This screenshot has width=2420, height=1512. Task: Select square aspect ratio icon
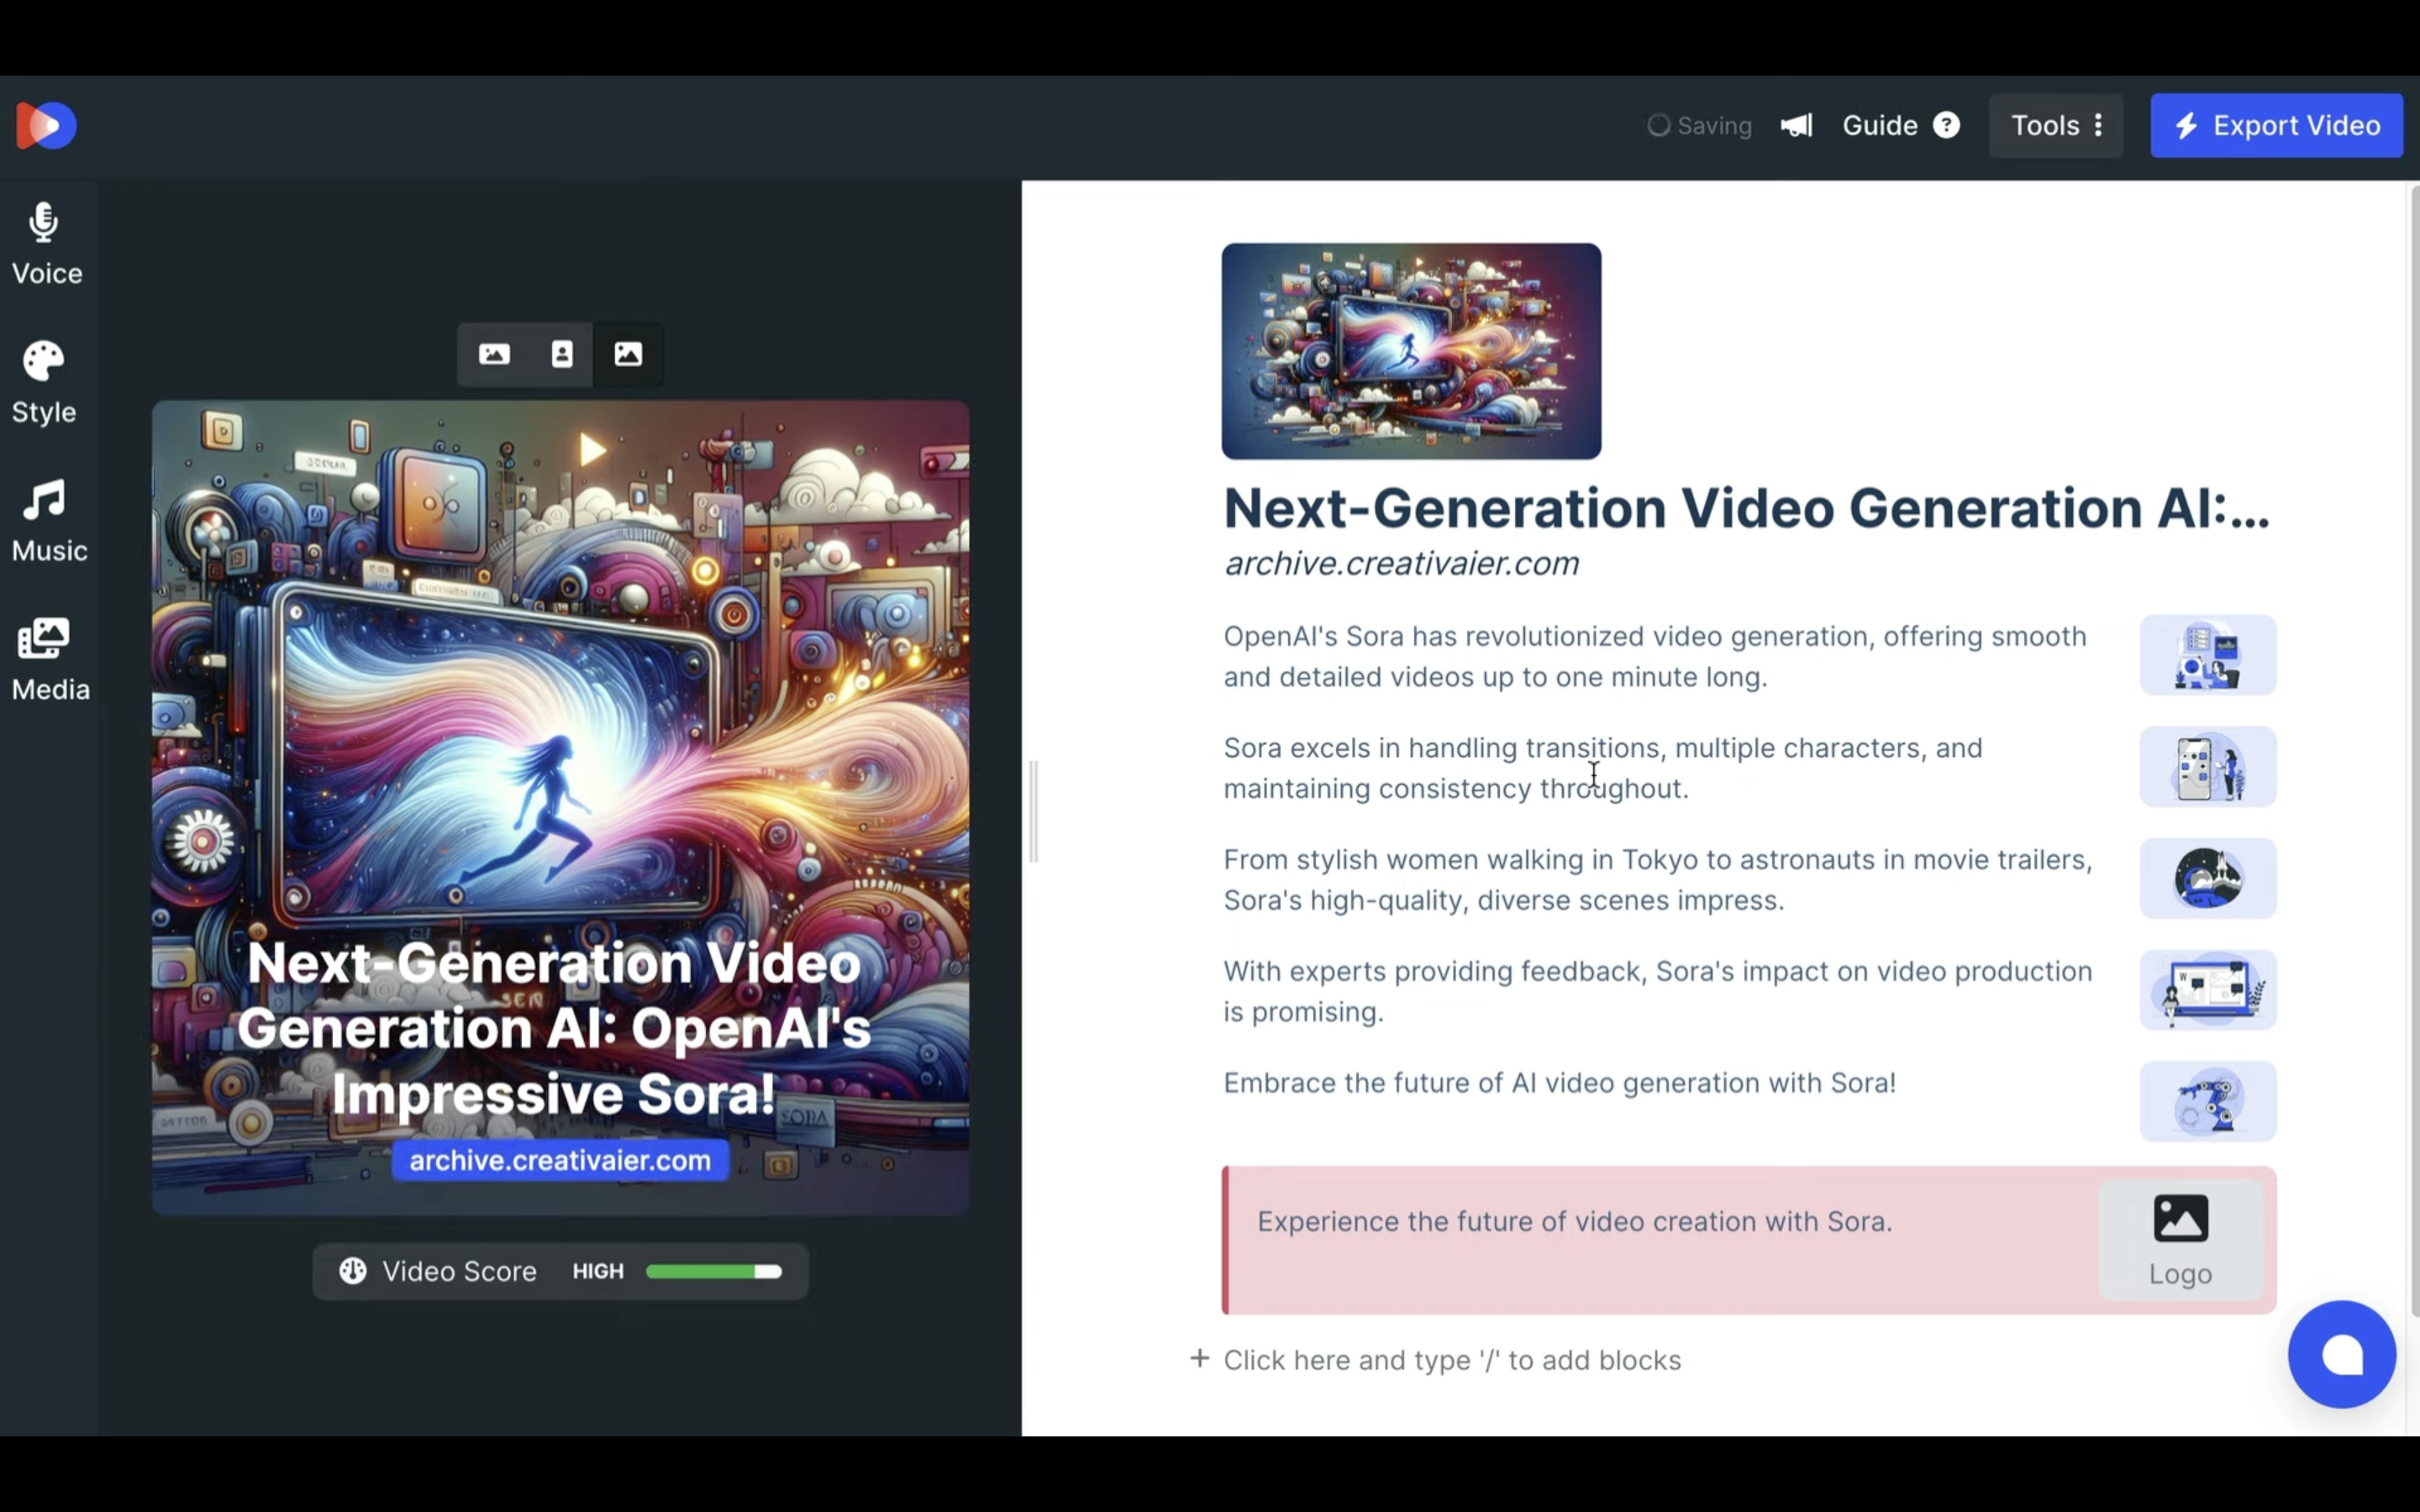628,354
